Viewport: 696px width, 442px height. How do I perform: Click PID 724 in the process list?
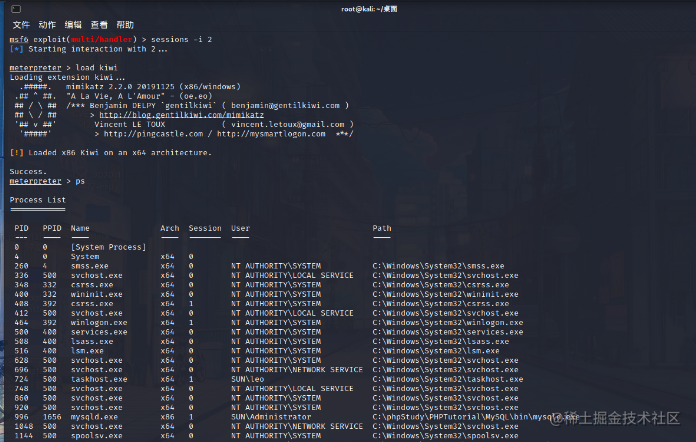coord(21,379)
